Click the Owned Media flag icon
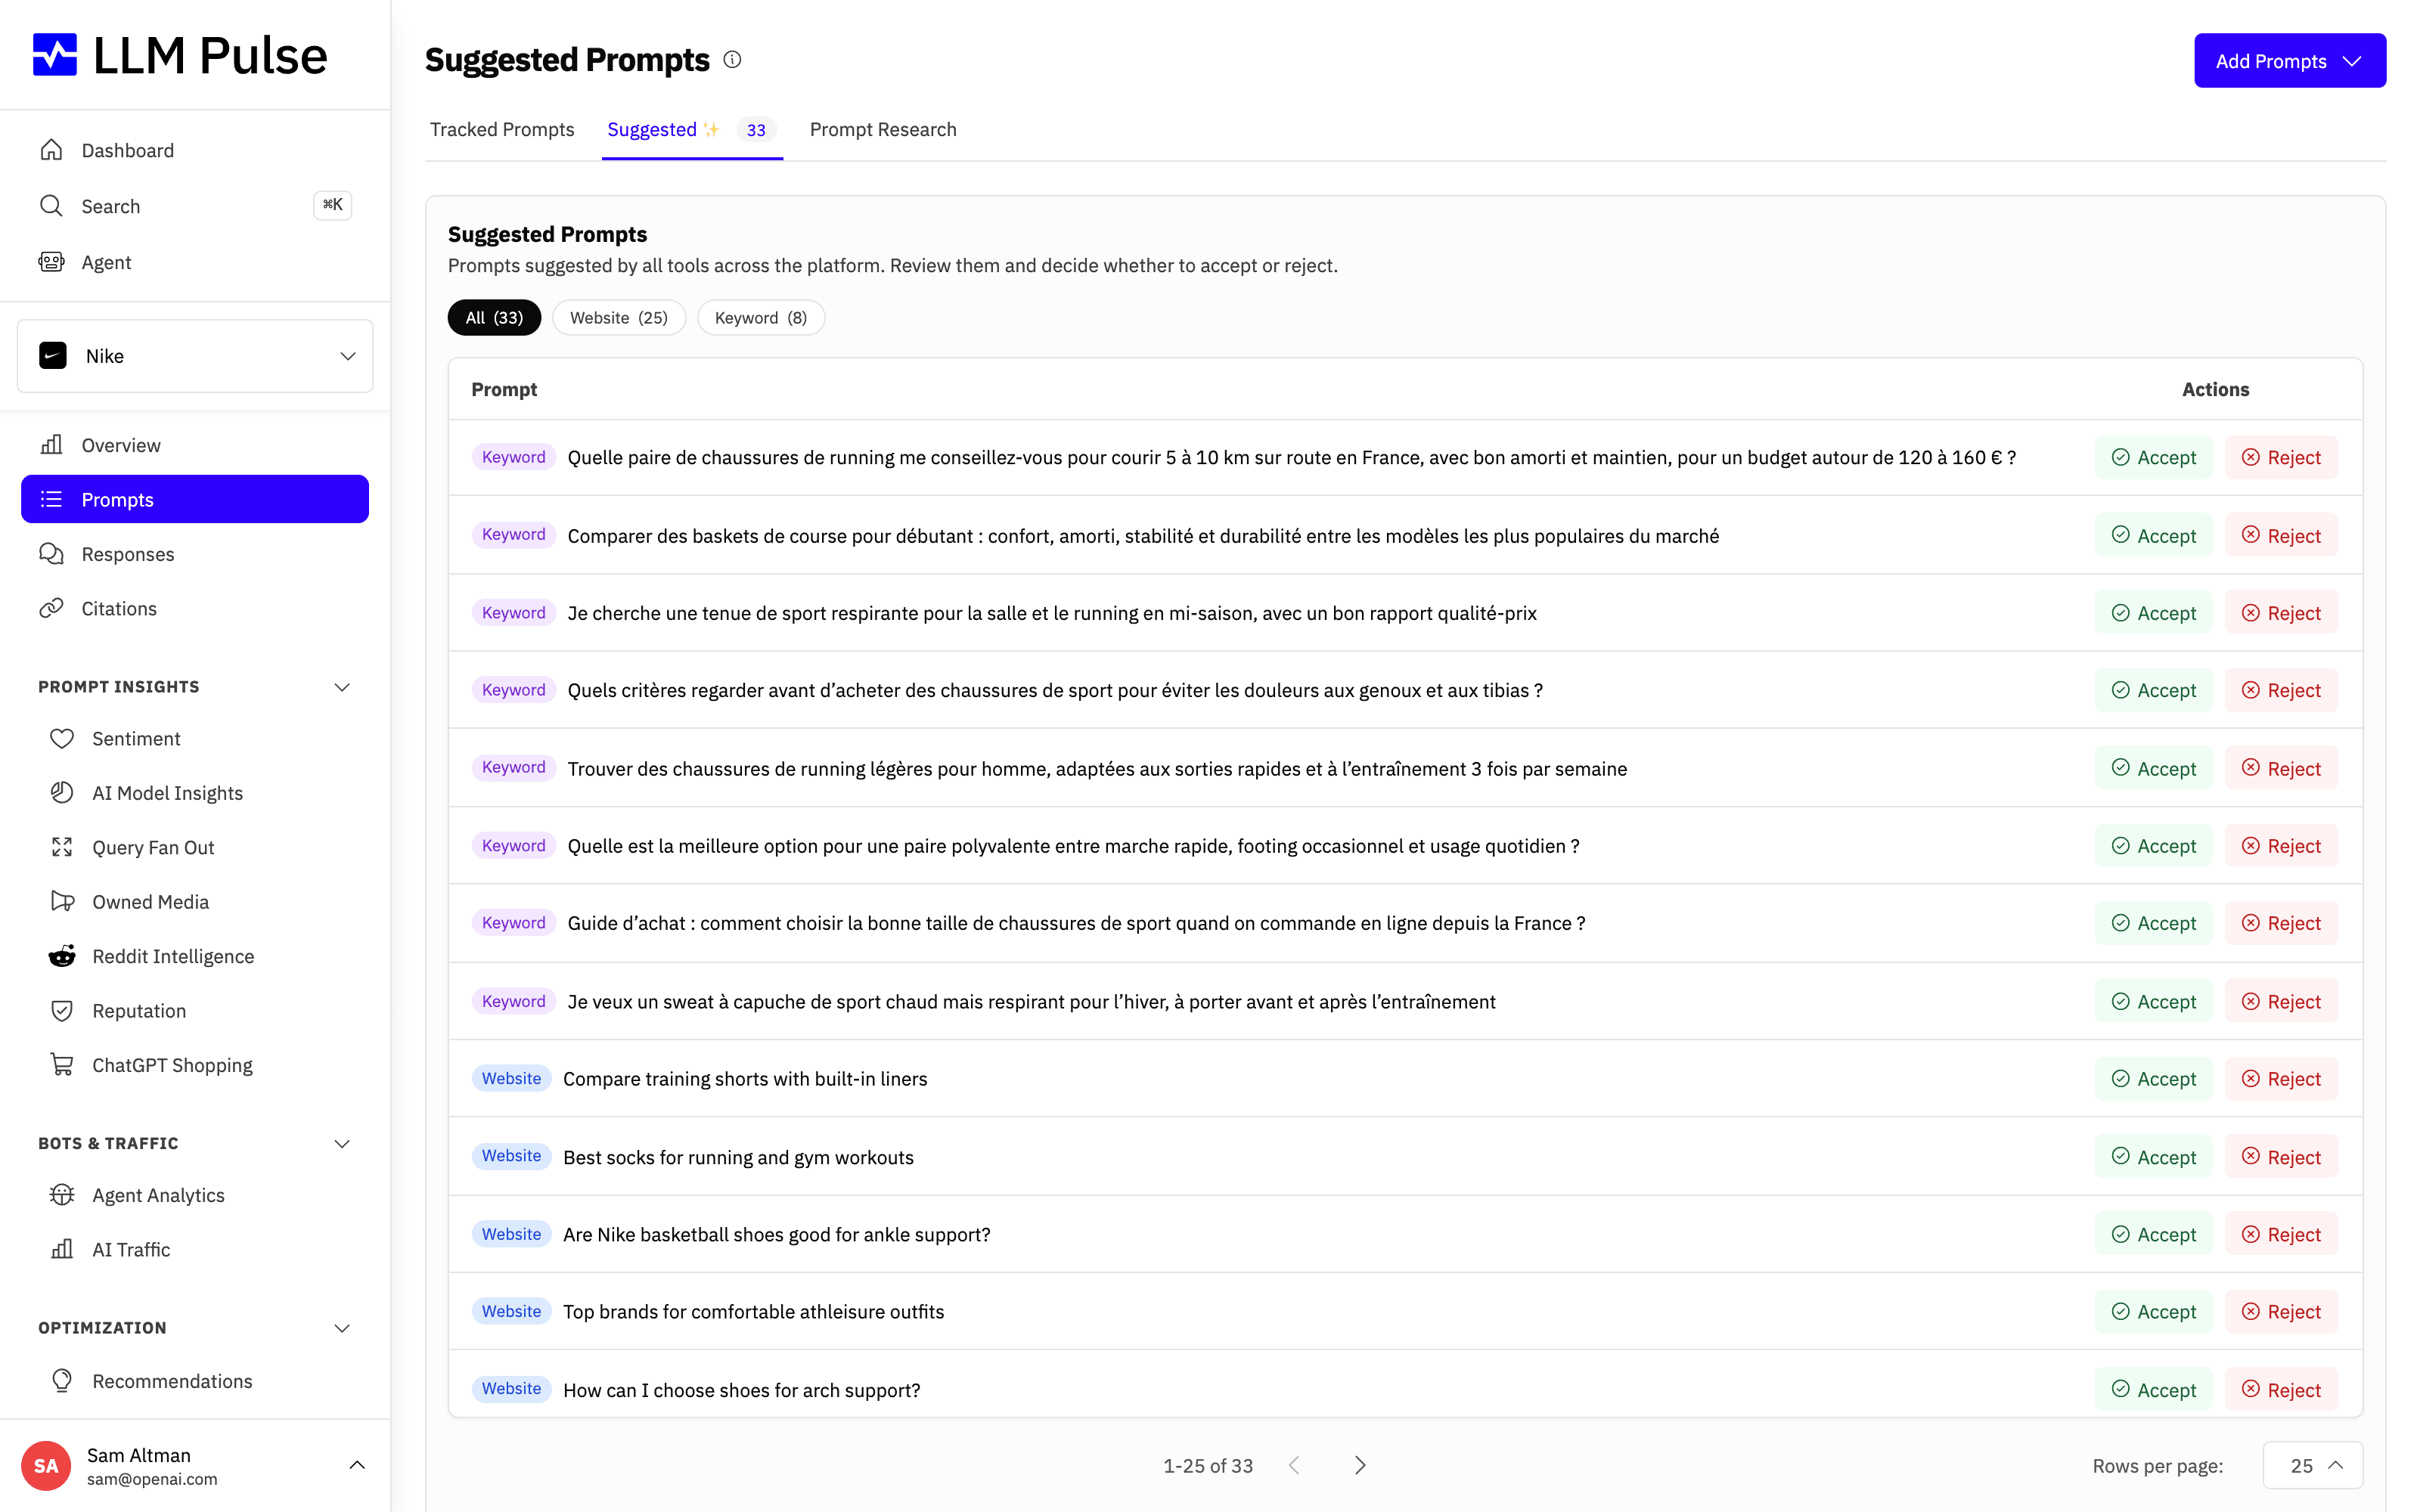The width and height of the screenshot is (2420, 1512). [x=62, y=902]
